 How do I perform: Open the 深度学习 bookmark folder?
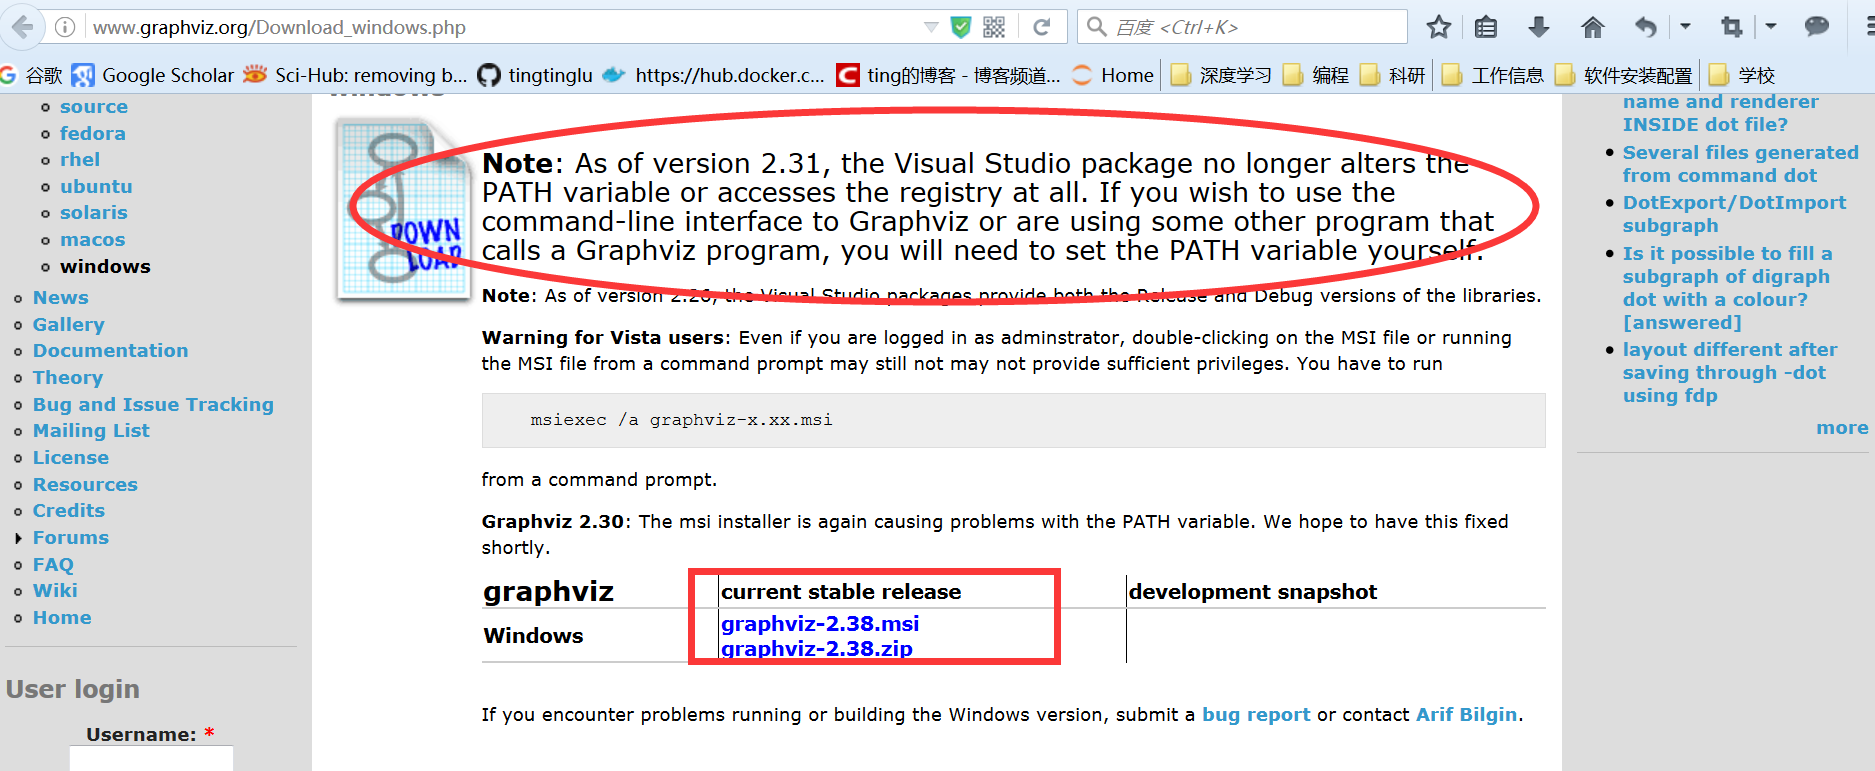point(1221,75)
